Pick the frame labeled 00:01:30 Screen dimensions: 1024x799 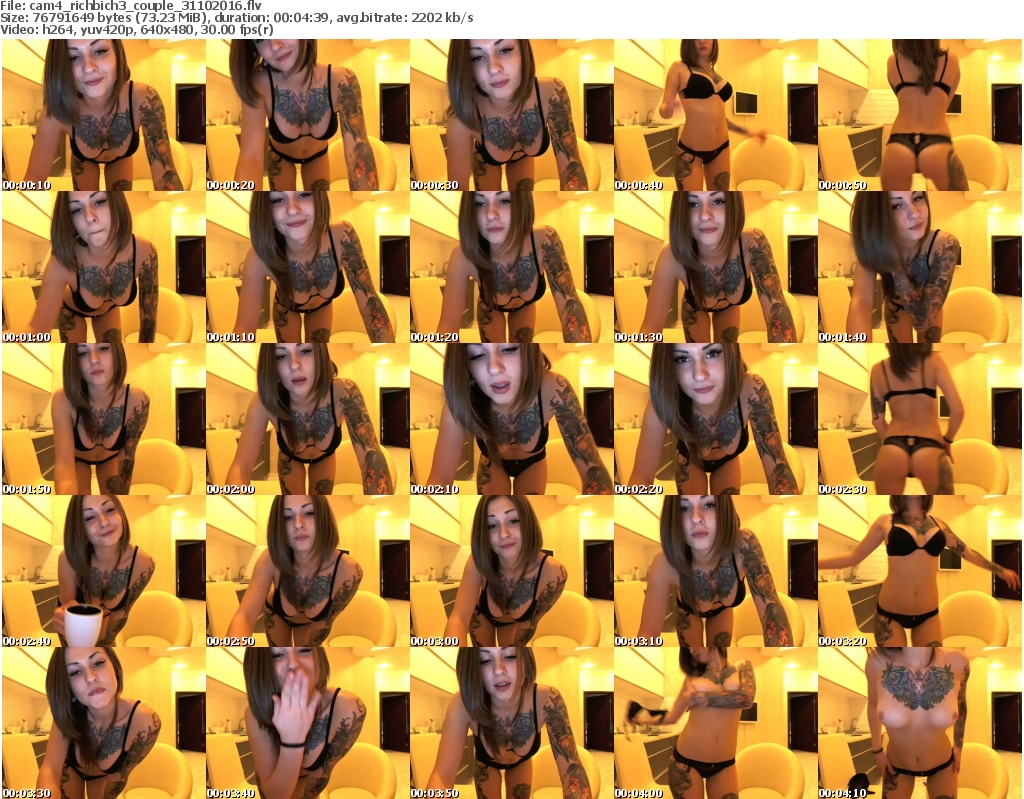(716, 267)
